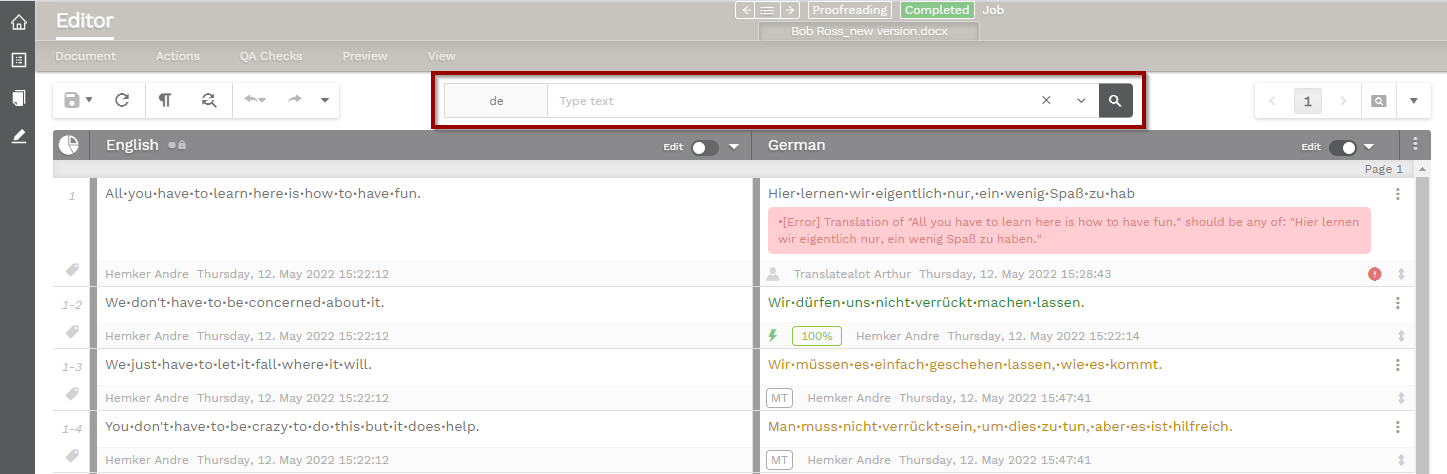Open the QA Checks menu
This screenshot has height=474, width=1447.
point(270,56)
